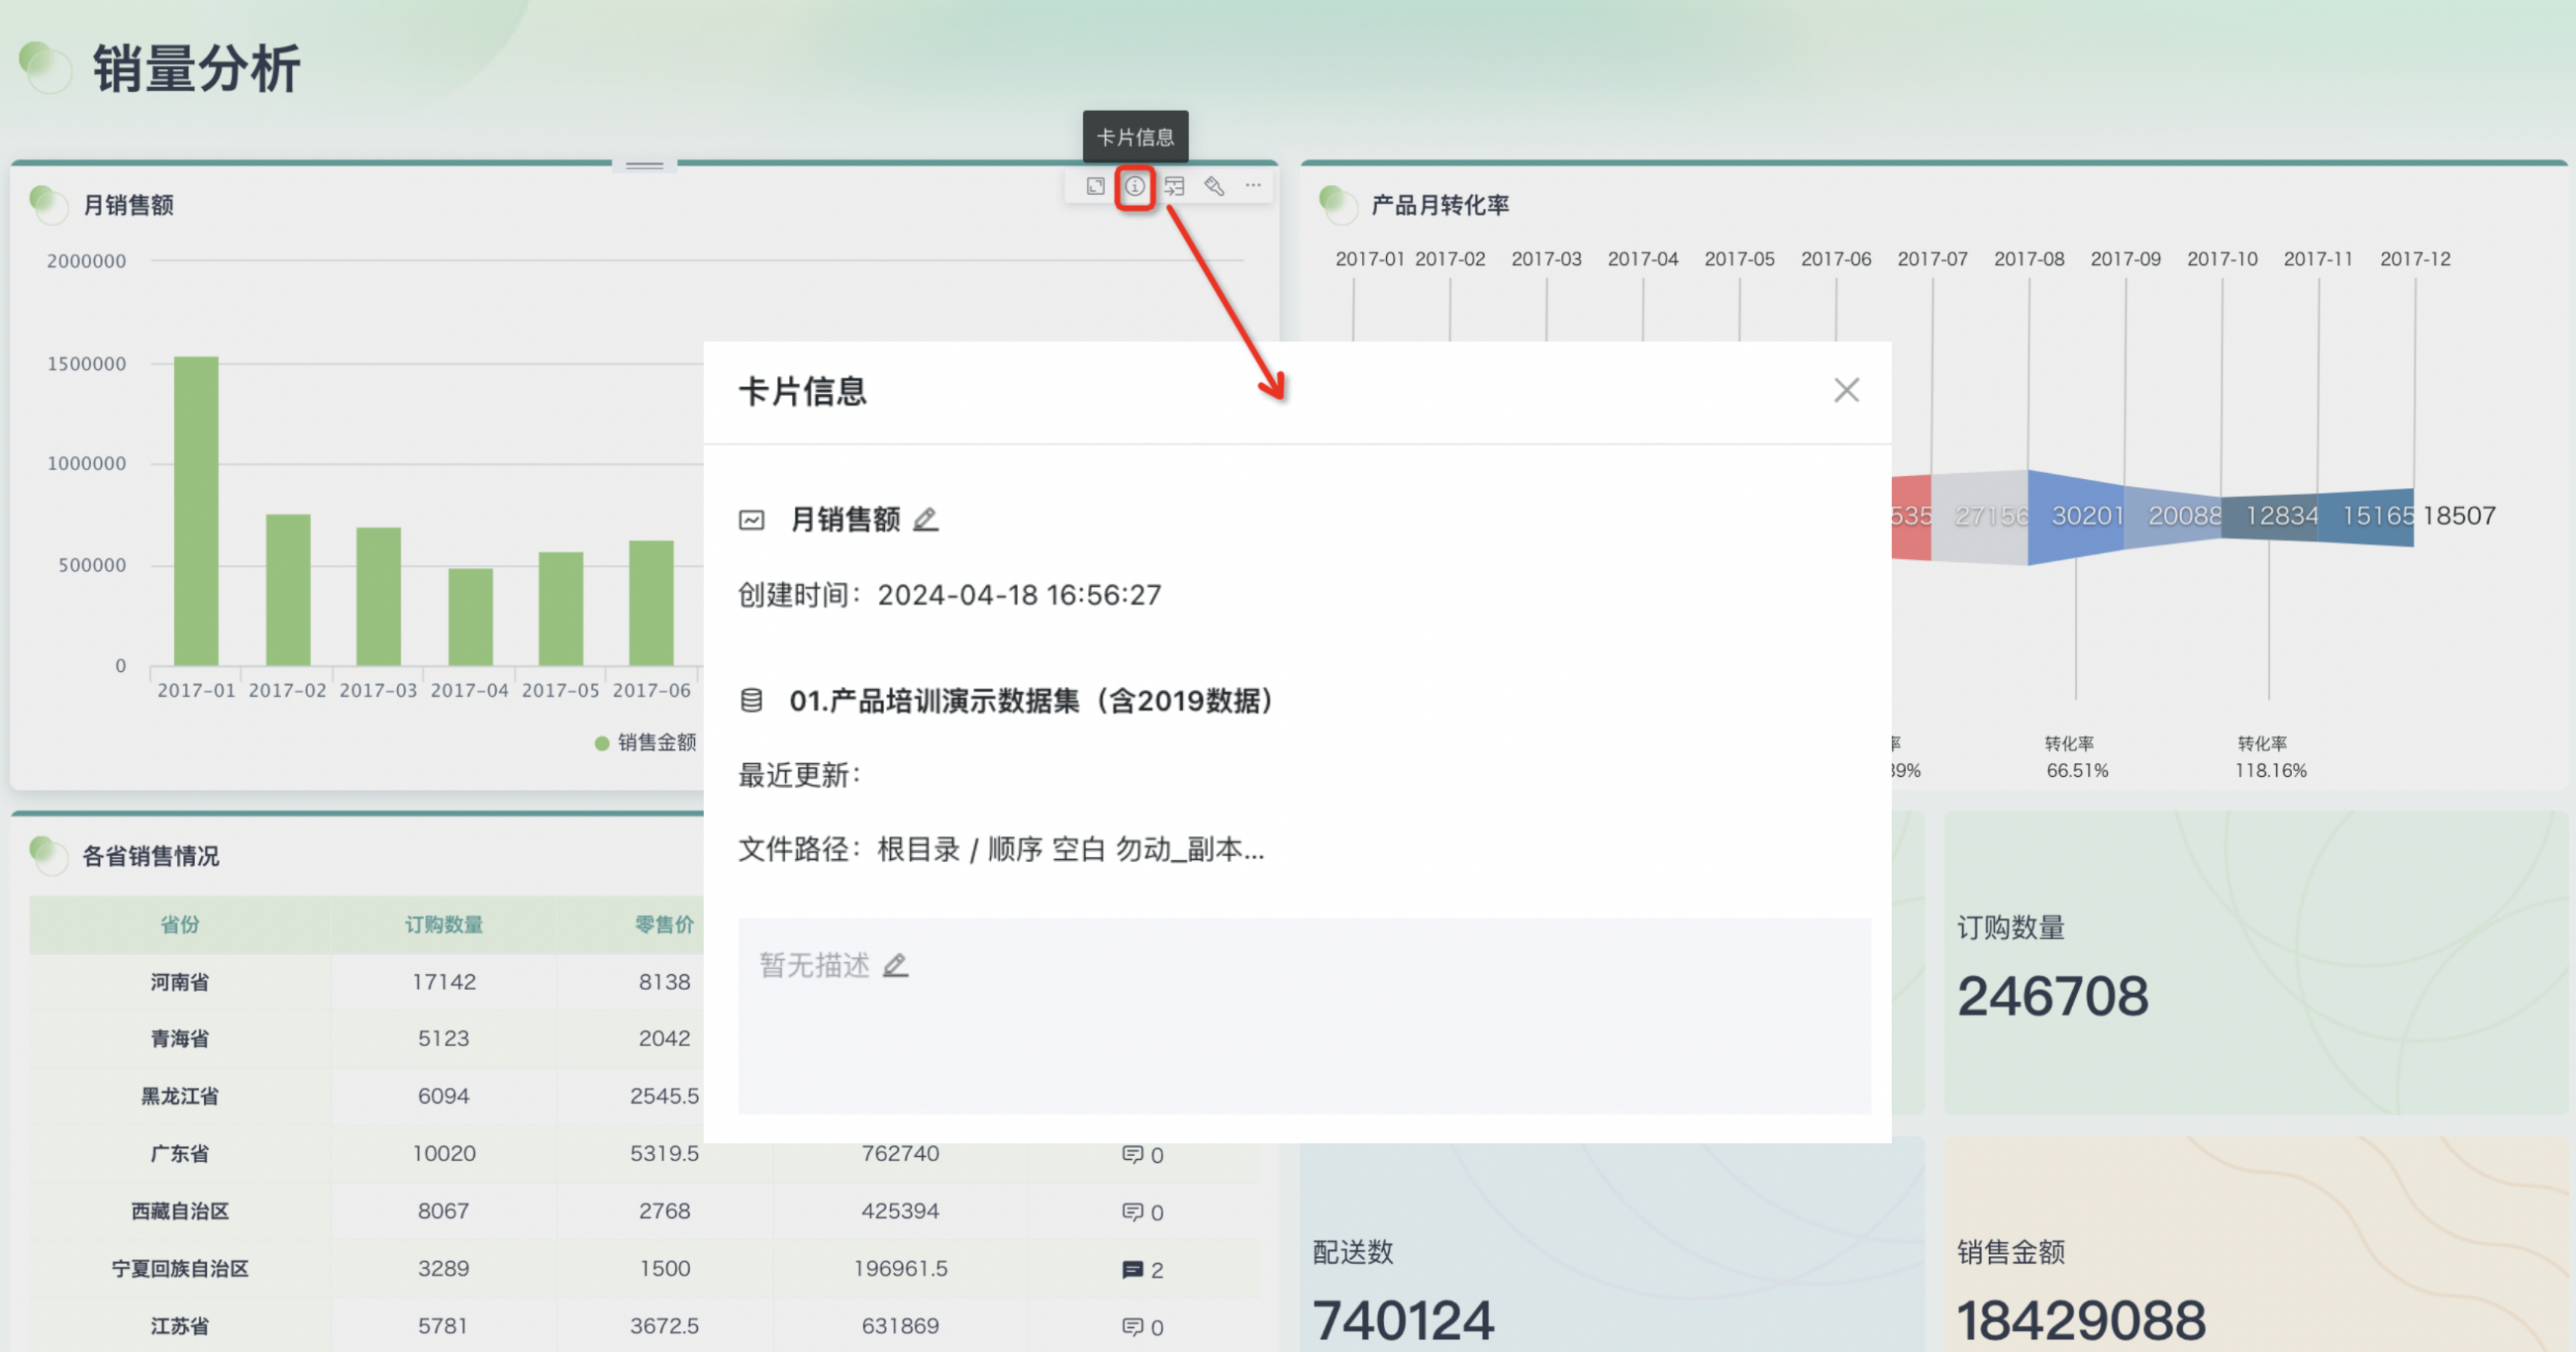Click the 转化率 118.16% label
The height and width of the screenshot is (1352, 2576).
2270,757
